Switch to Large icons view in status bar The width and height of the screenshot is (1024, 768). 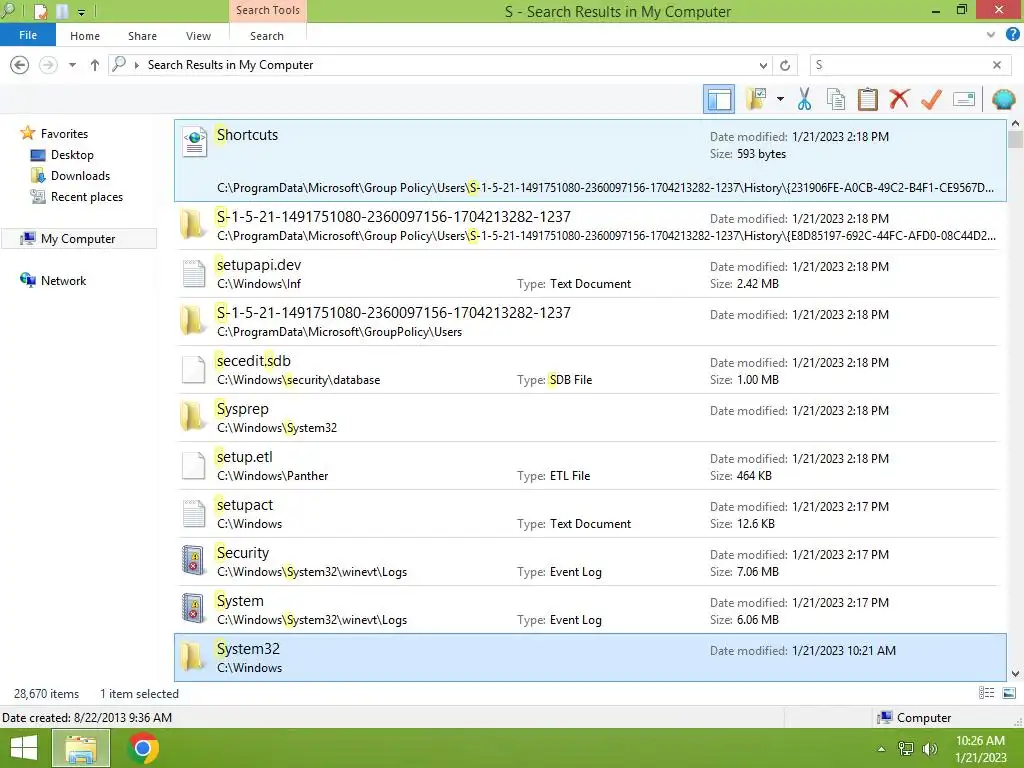click(x=1009, y=693)
